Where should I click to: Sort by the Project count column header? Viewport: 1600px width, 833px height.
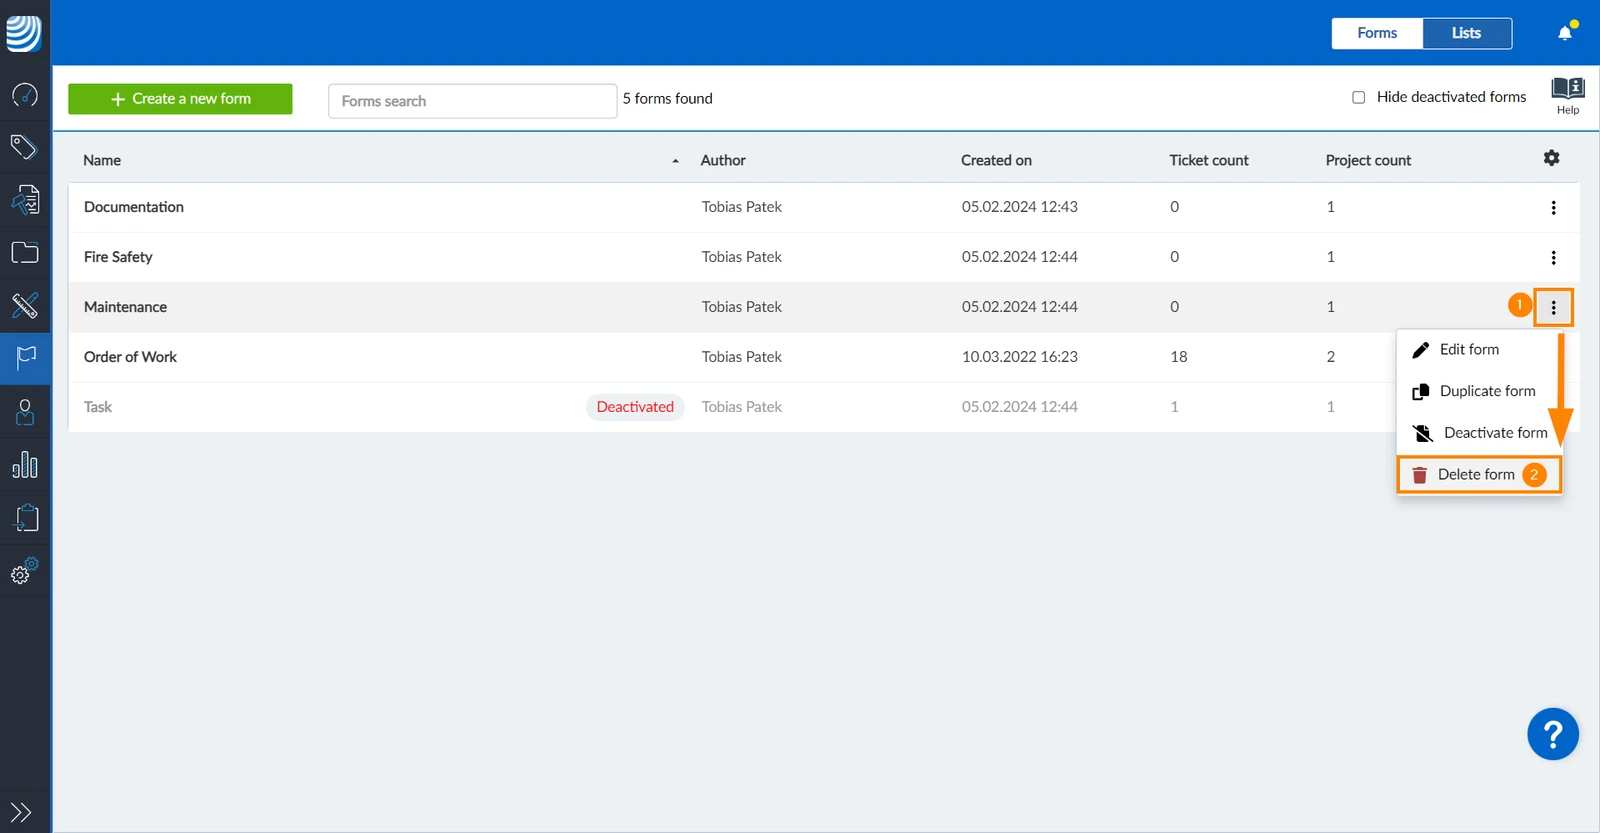coord(1368,160)
